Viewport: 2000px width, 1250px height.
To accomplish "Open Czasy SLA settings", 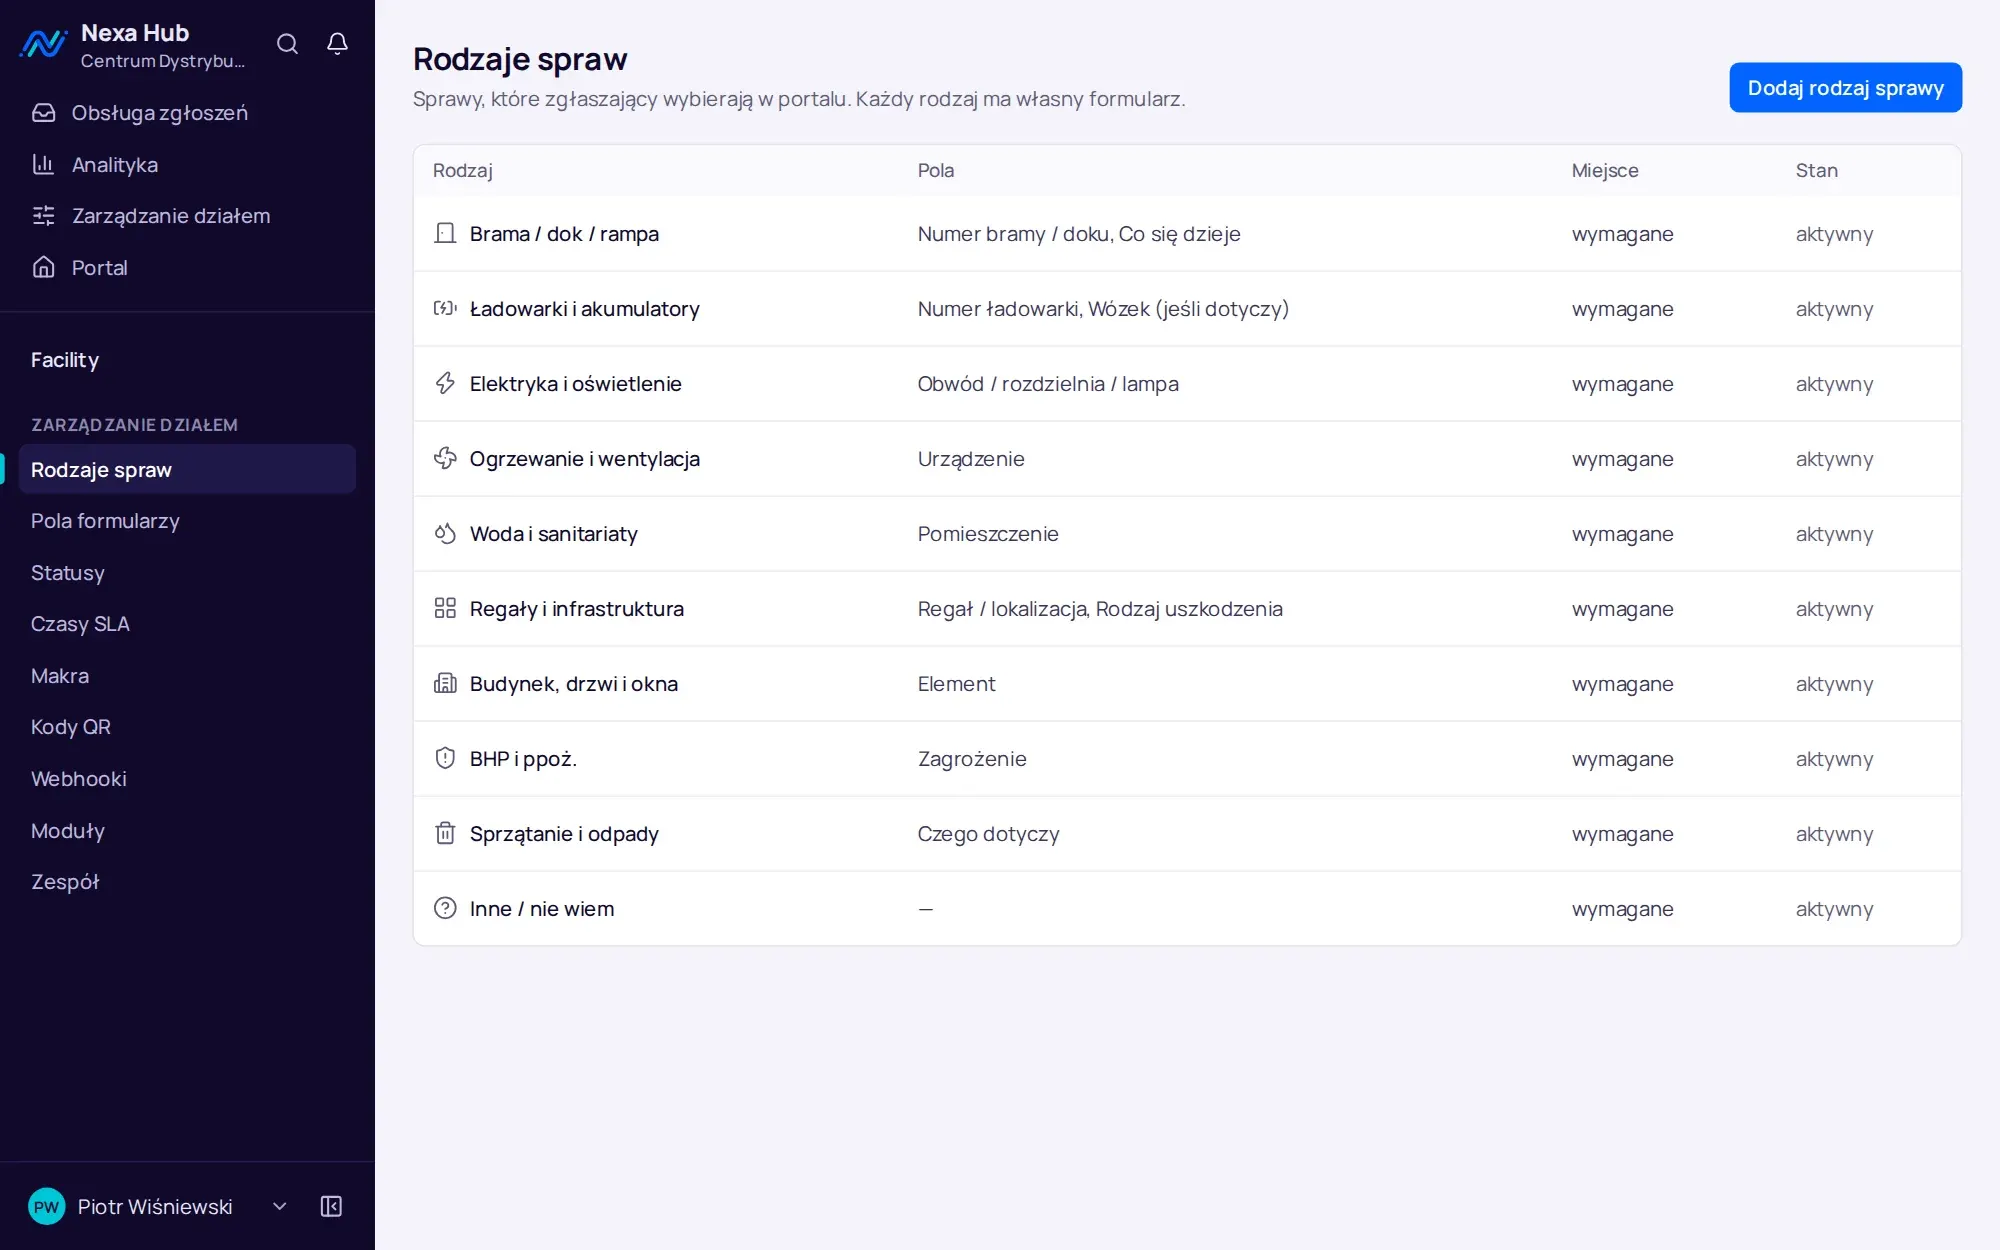I will [x=188, y=624].
